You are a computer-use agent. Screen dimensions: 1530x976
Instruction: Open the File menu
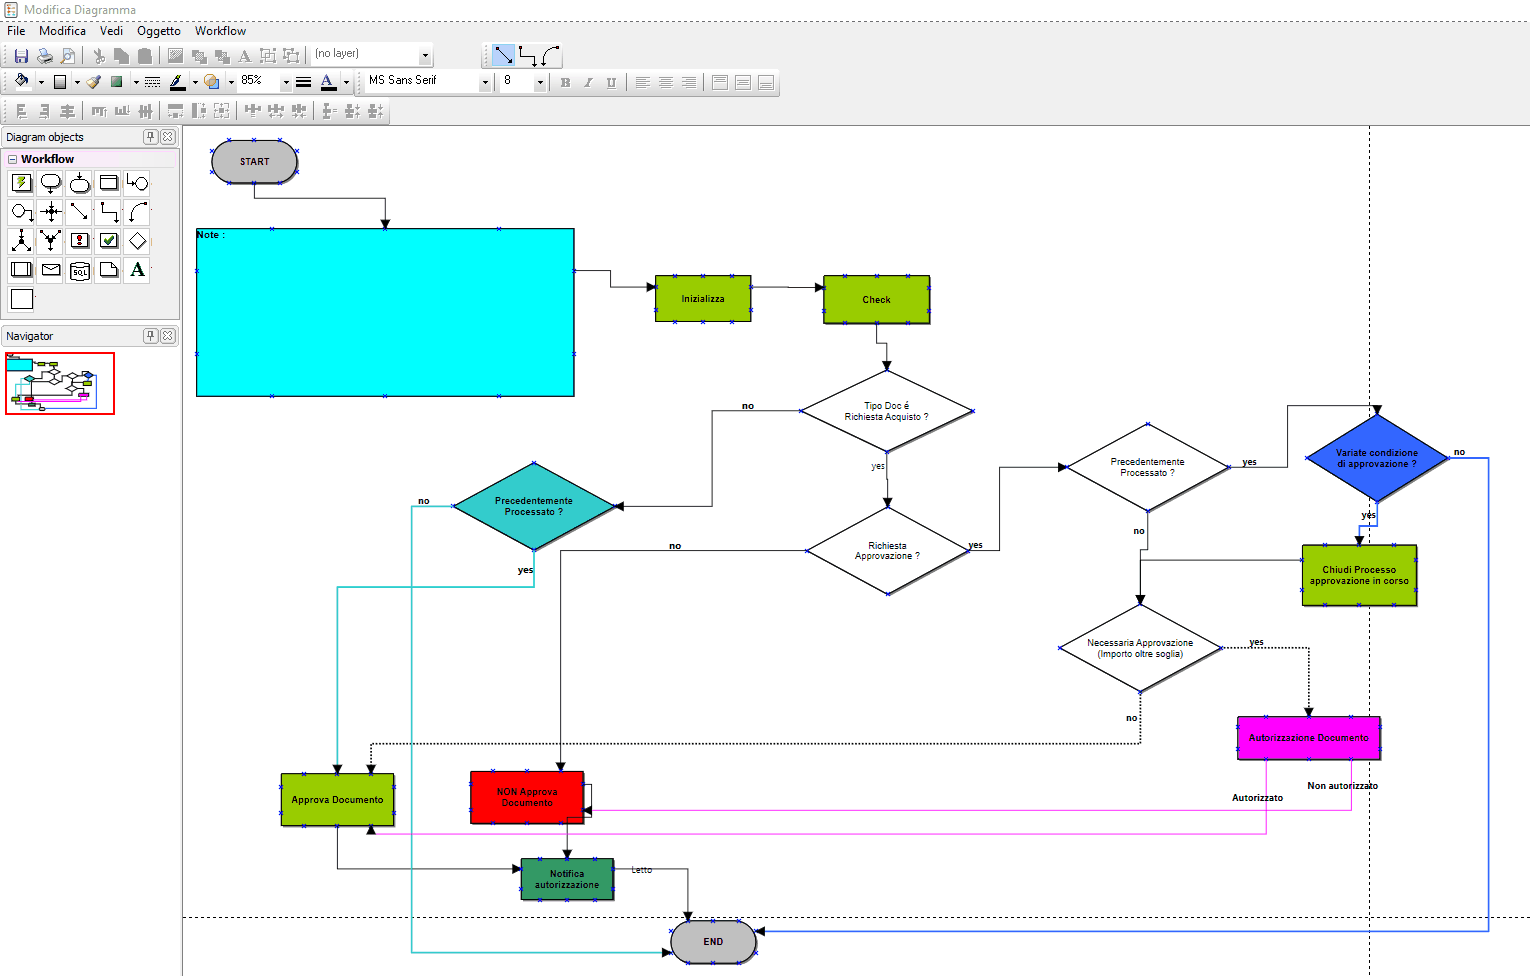pyautogui.click(x=16, y=31)
